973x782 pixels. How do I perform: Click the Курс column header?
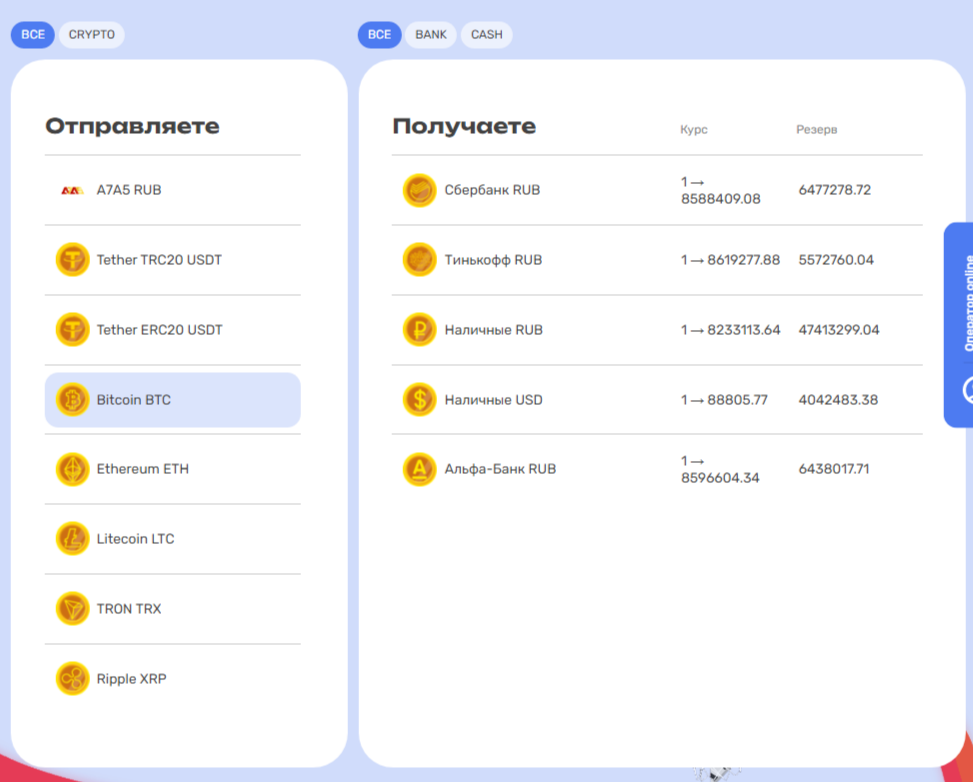(x=694, y=130)
